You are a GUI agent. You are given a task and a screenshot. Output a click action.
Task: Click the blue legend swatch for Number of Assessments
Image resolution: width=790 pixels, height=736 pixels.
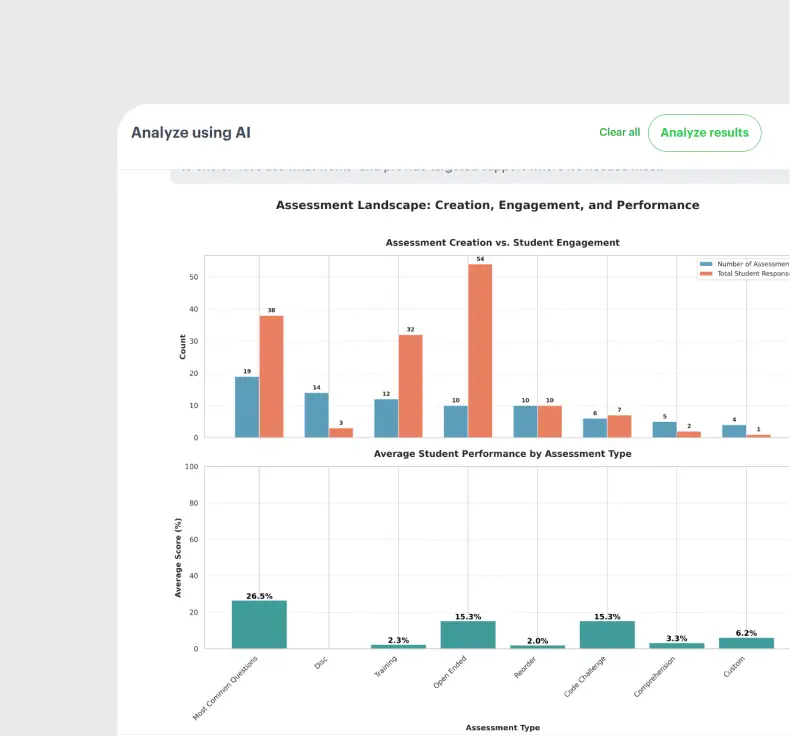click(x=707, y=264)
